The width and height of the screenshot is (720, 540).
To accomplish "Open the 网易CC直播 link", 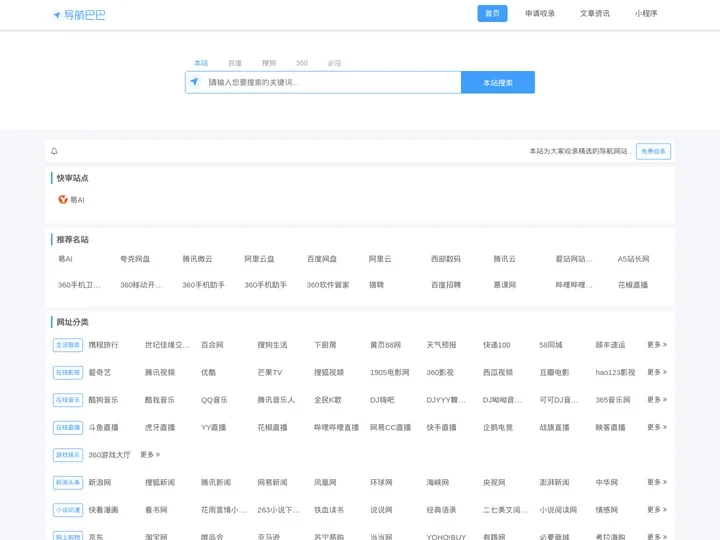I will pyautogui.click(x=390, y=428).
